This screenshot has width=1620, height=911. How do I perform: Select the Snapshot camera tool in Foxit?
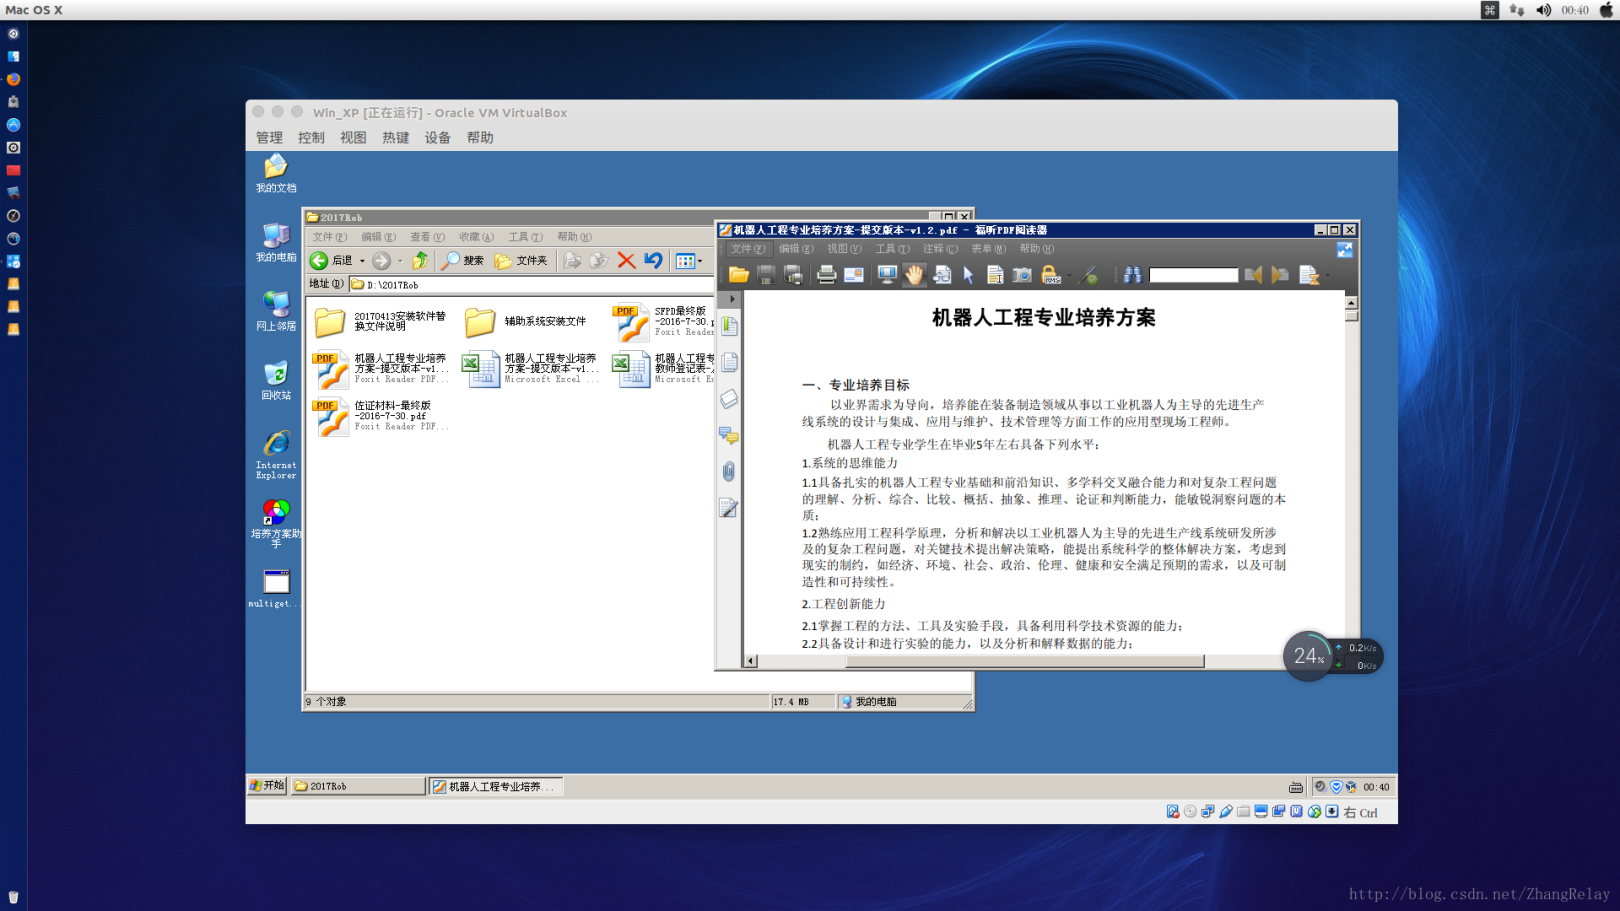pos(1022,274)
